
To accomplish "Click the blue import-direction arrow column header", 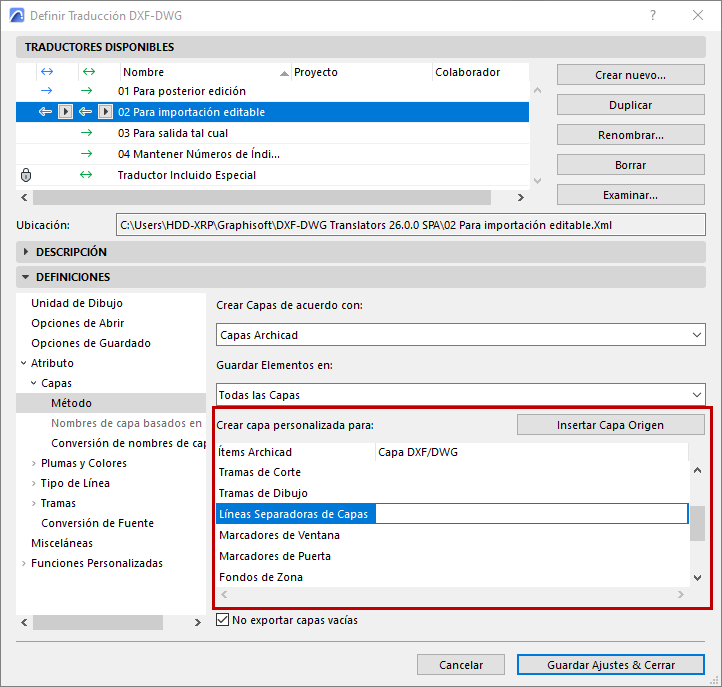I will click(x=47, y=72).
